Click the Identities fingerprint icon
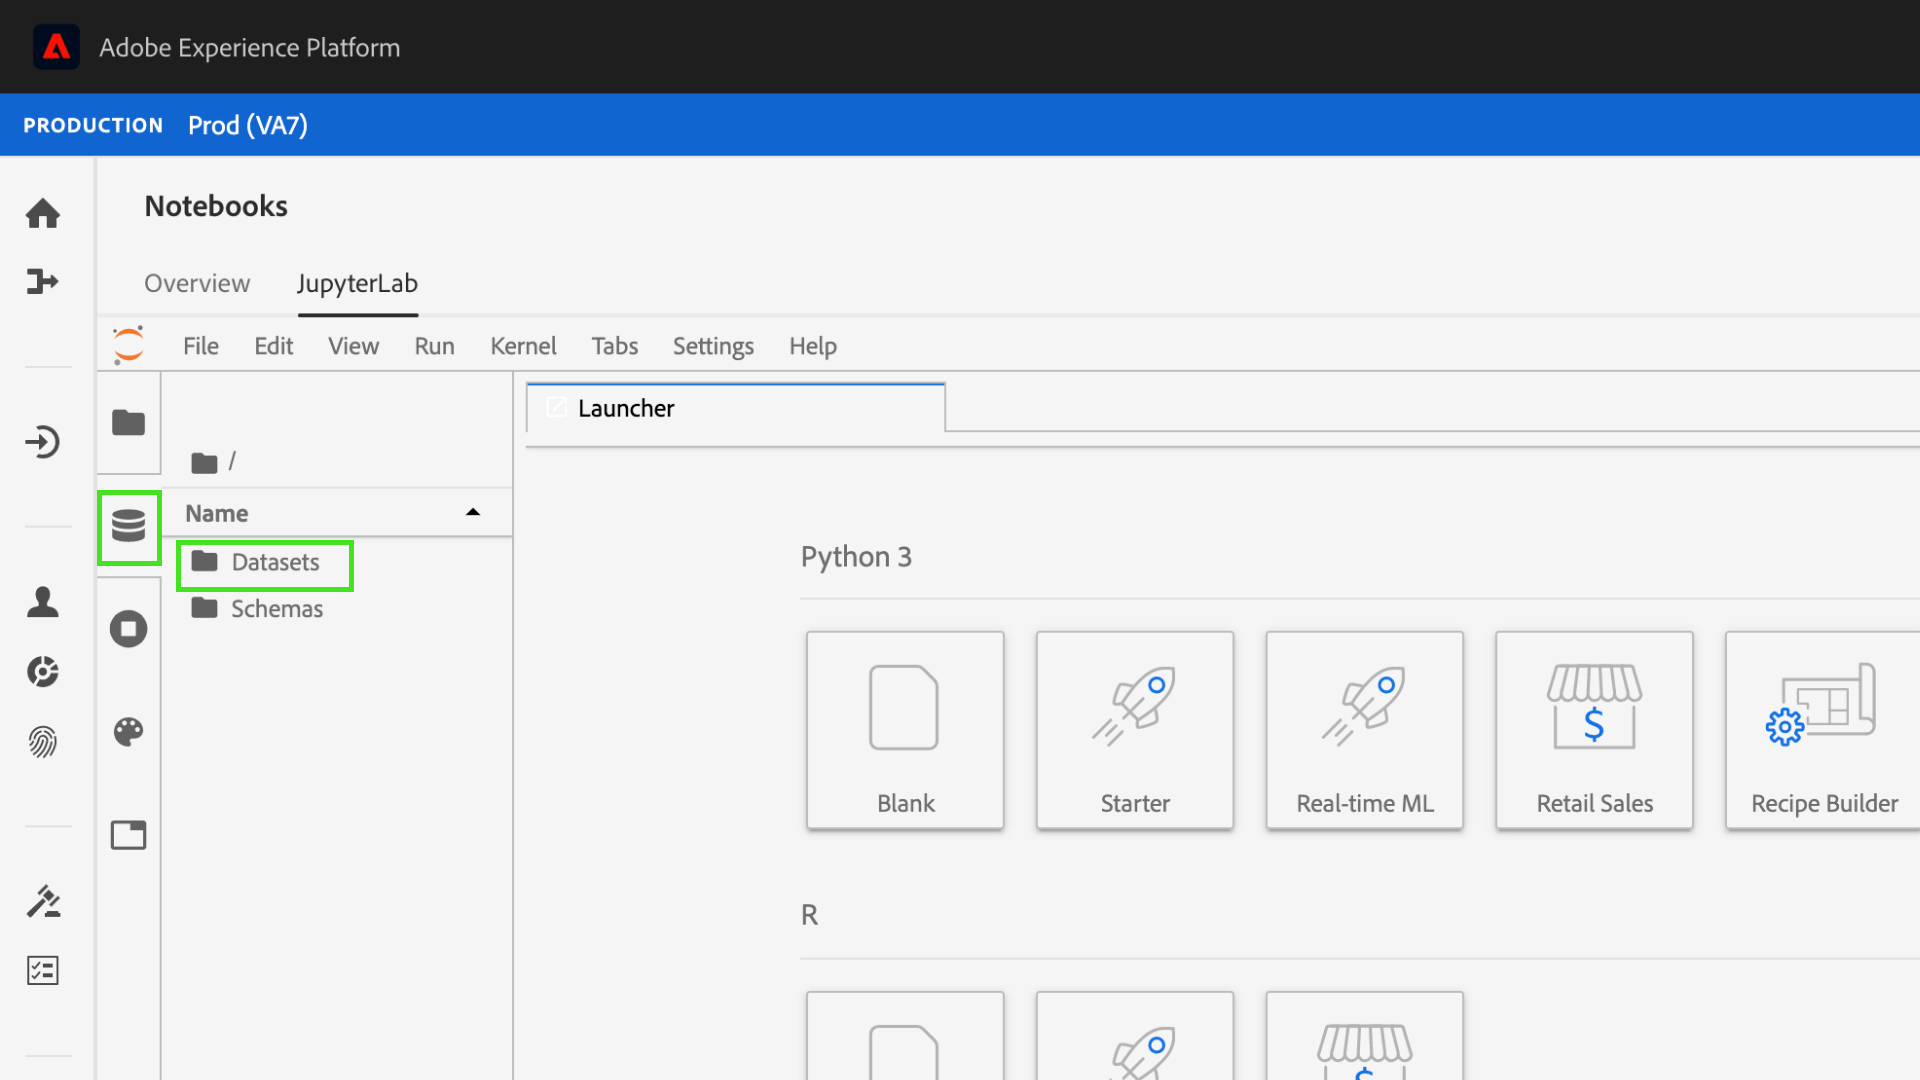The height and width of the screenshot is (1080, 1920). tap(43, 741)
